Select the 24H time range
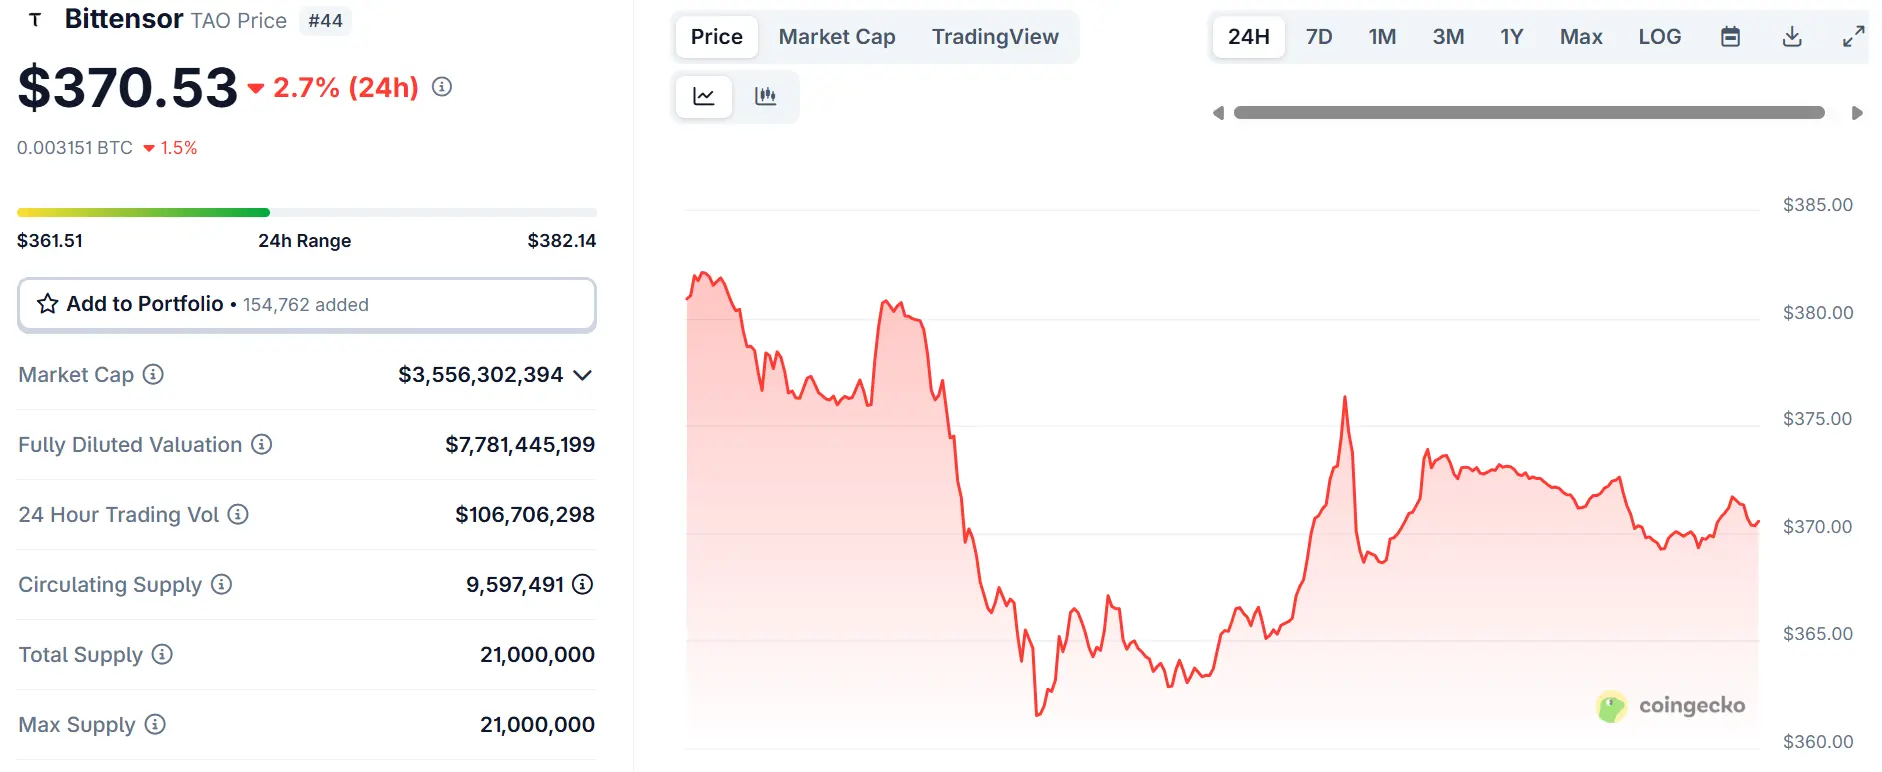Viewport: 1882px width, 772px height. (1249, 37)
